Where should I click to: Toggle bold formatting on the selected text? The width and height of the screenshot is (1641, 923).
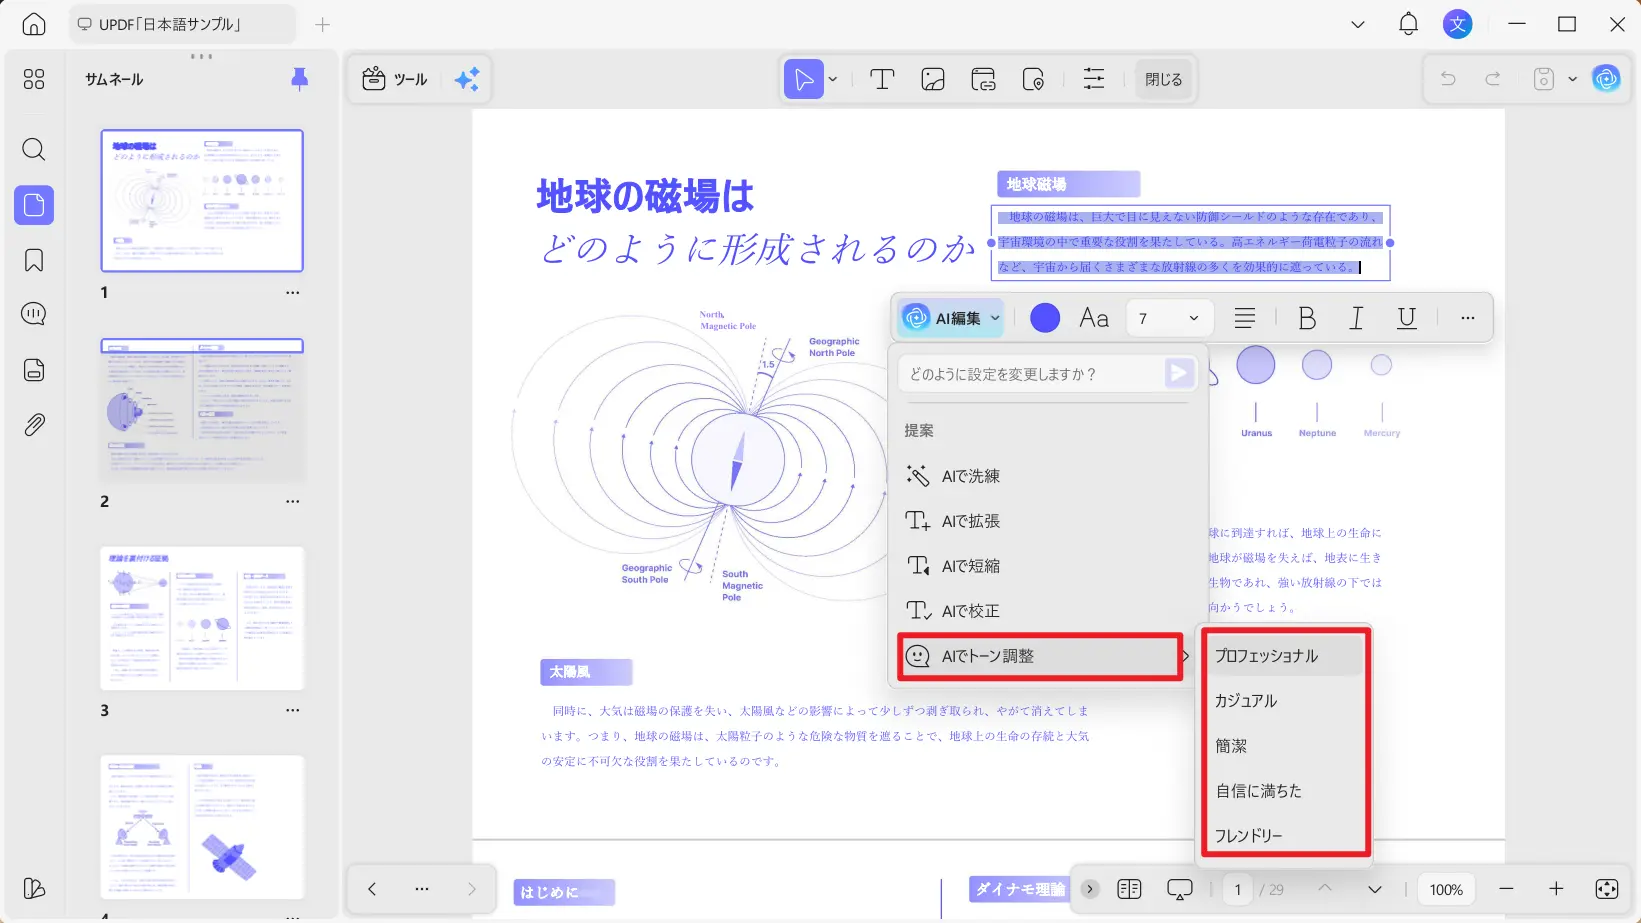(1306, 317)
